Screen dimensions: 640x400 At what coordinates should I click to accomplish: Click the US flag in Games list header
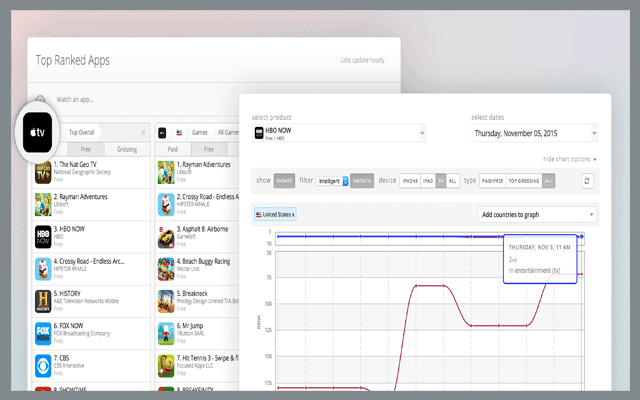179,133
